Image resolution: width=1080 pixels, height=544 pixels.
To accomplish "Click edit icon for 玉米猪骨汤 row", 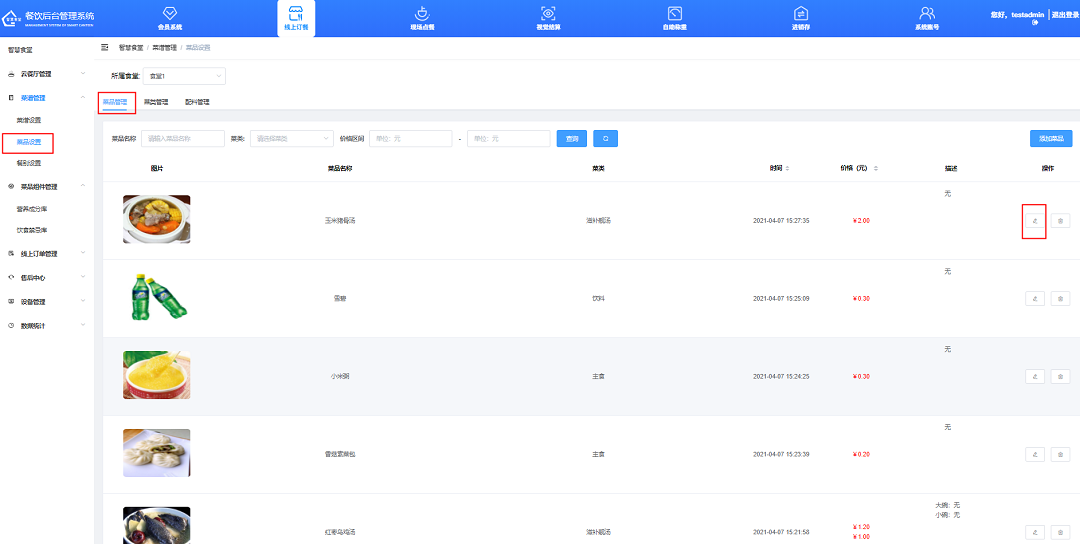I will (x=1034, y=220).
